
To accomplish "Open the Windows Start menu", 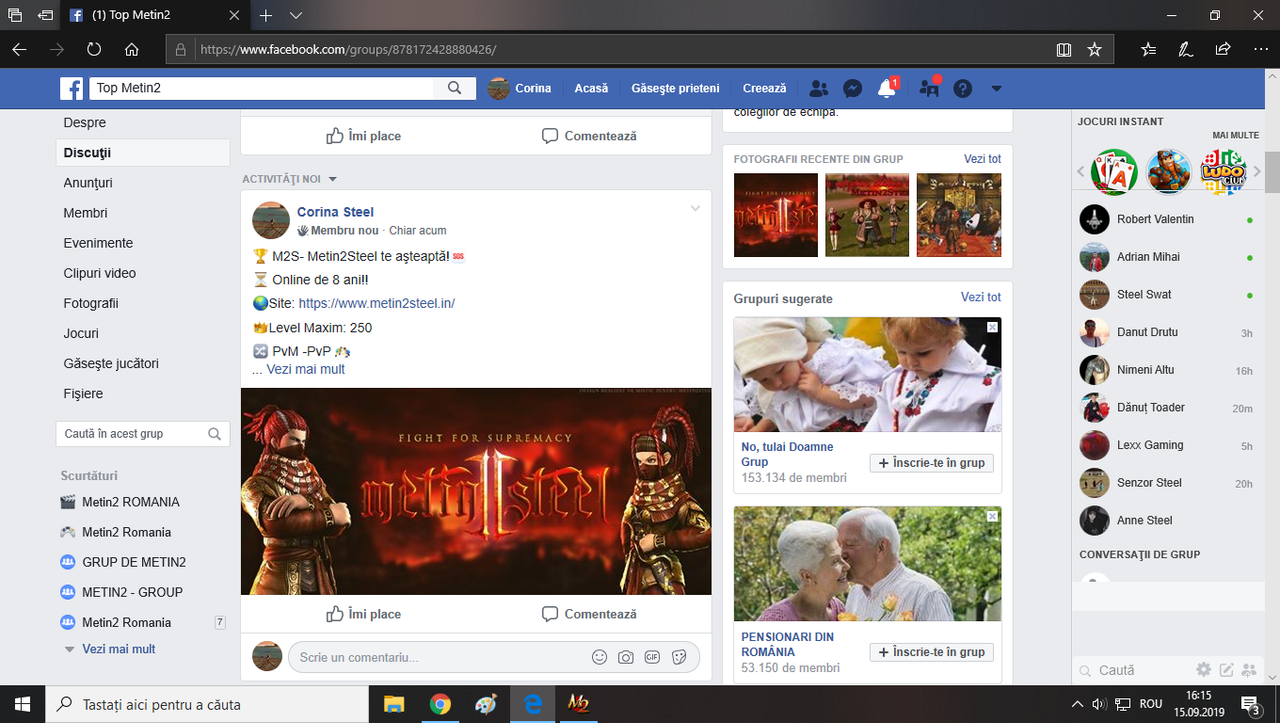I will click(22, 704).
